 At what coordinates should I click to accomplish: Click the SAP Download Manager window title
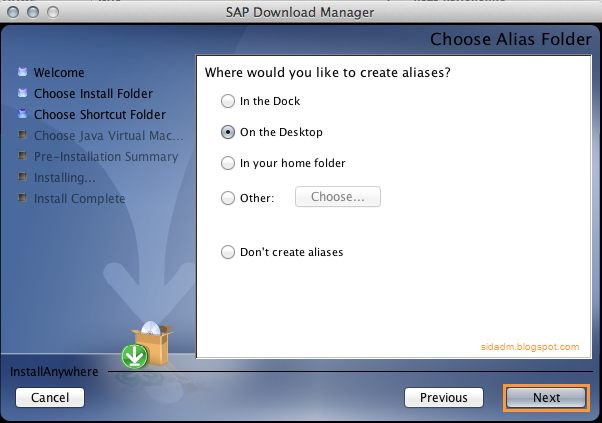click(x=300, y=12)
